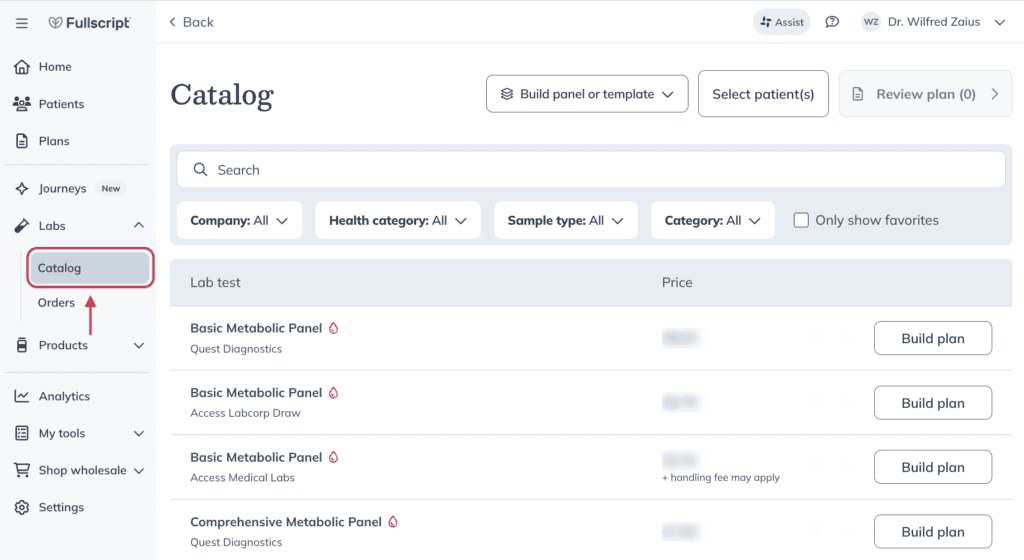Open the chat help icon in header
This screenshot has width=1024, height=560.
click(x=832, y=22)
